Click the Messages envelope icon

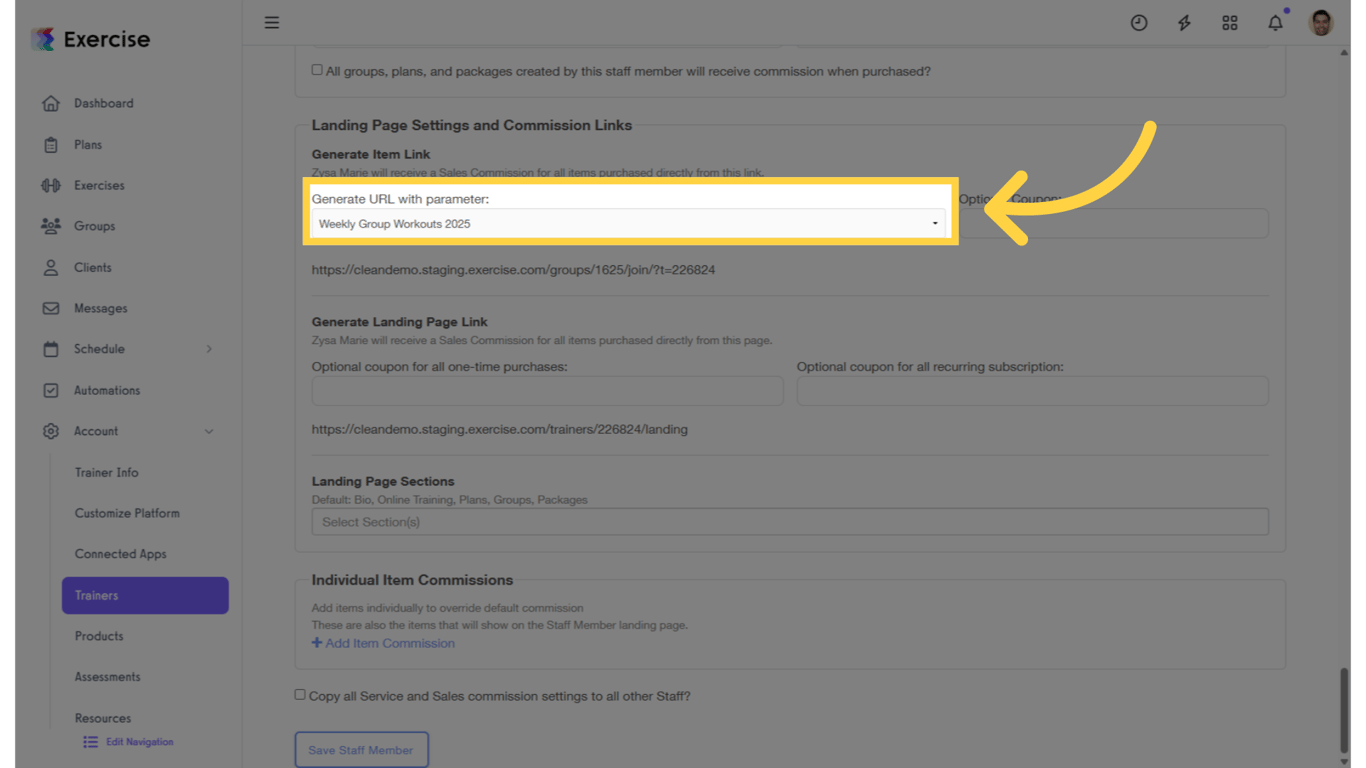click(50, 308)
